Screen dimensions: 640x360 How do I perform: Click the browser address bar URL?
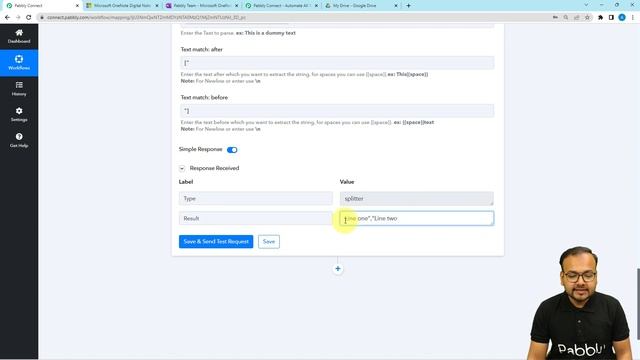[x=146, y=17]
